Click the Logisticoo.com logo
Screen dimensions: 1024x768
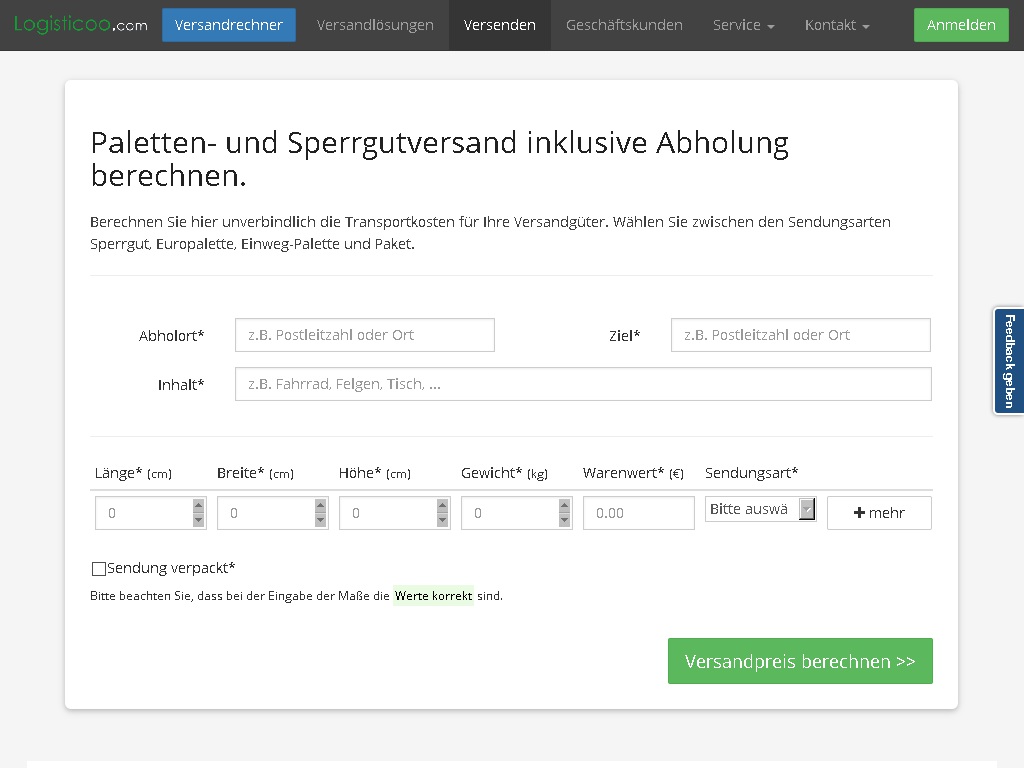(80, 24)
